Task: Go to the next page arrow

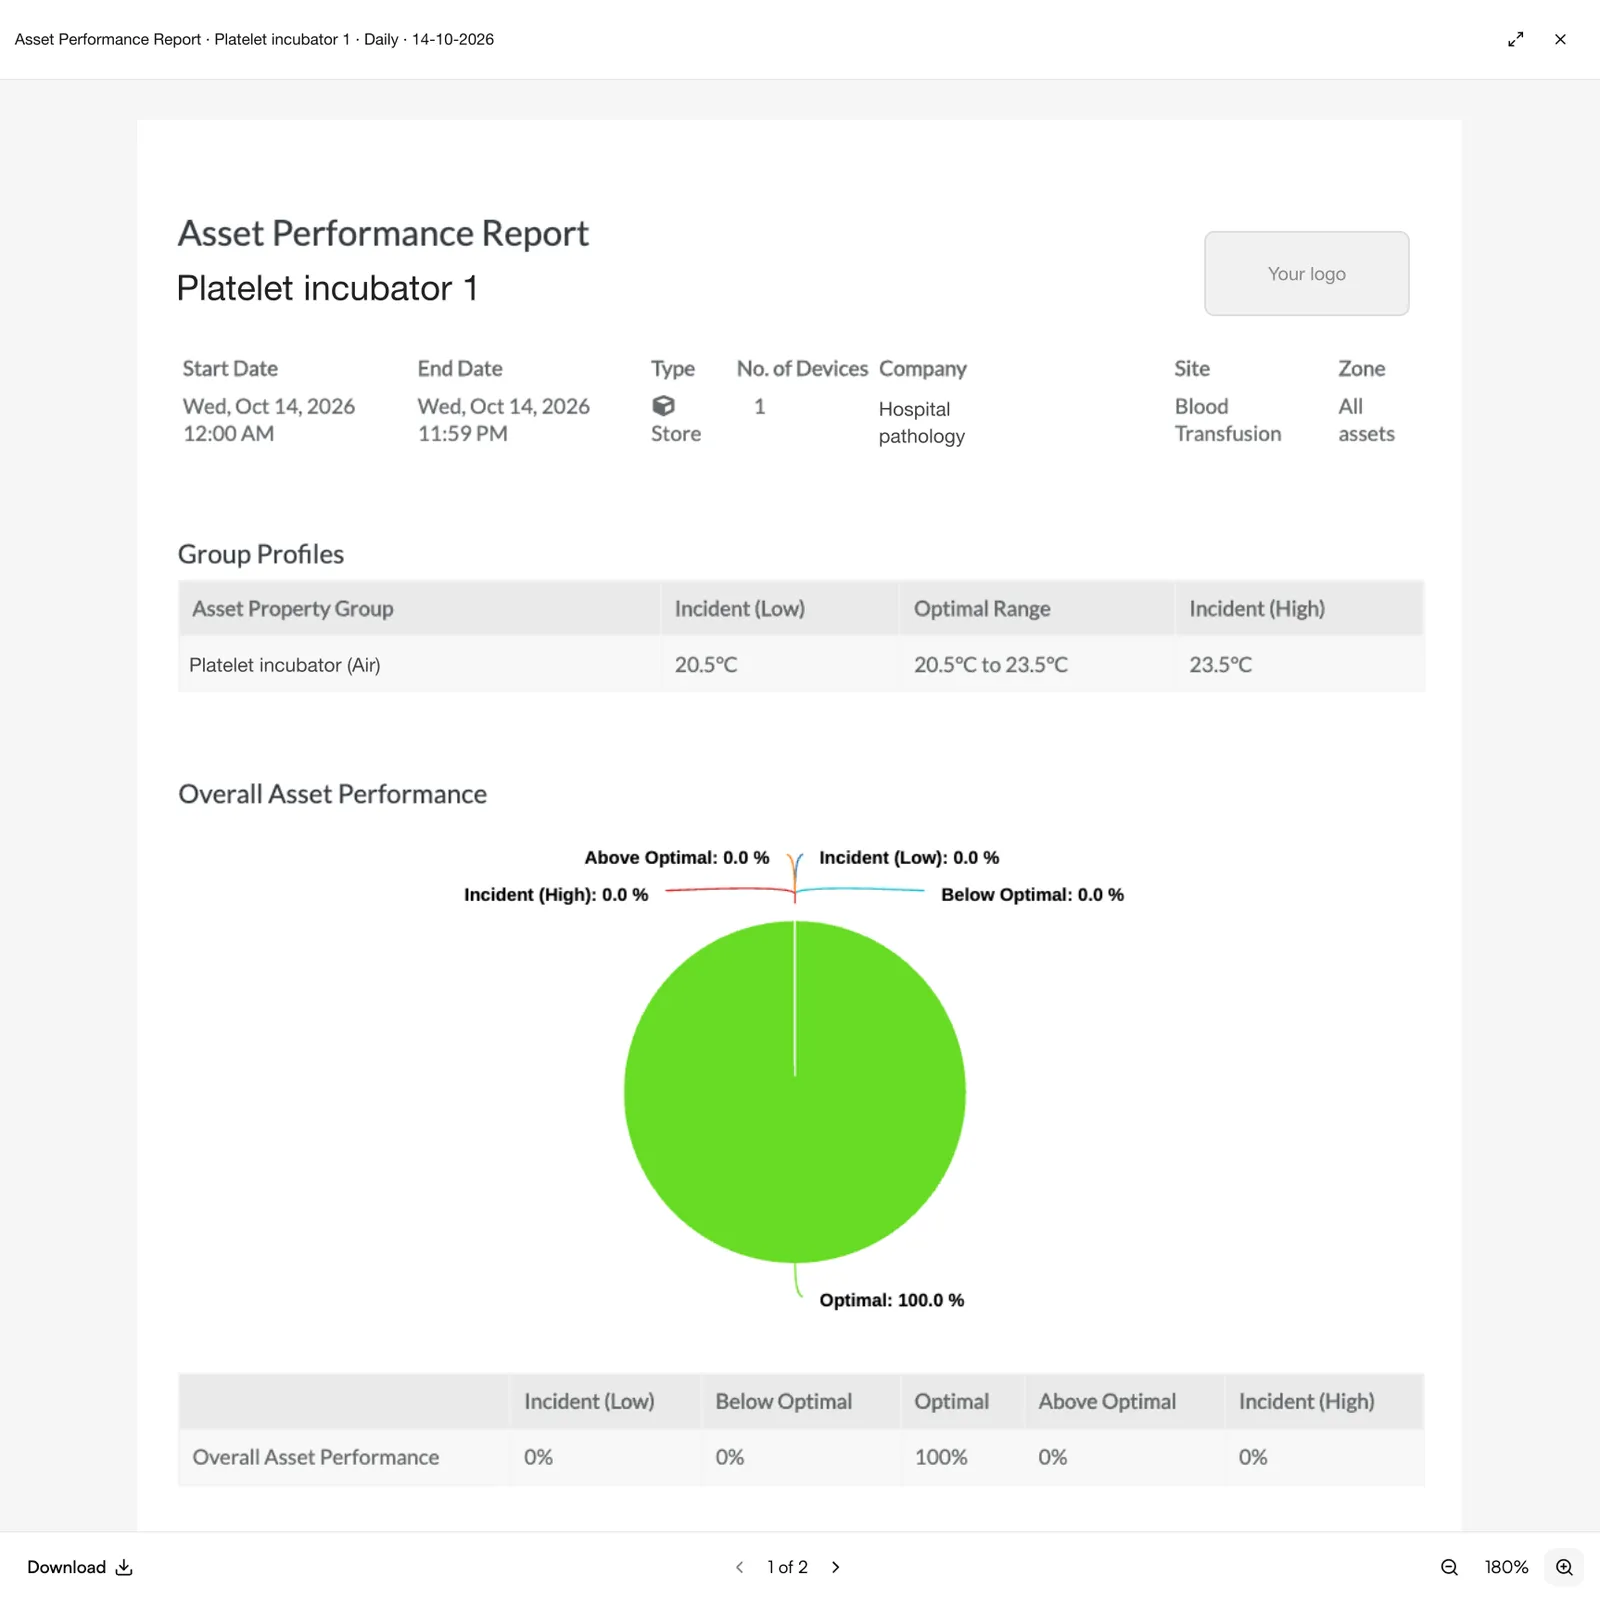Action: pyautogui.click(x=835, y=1567)
